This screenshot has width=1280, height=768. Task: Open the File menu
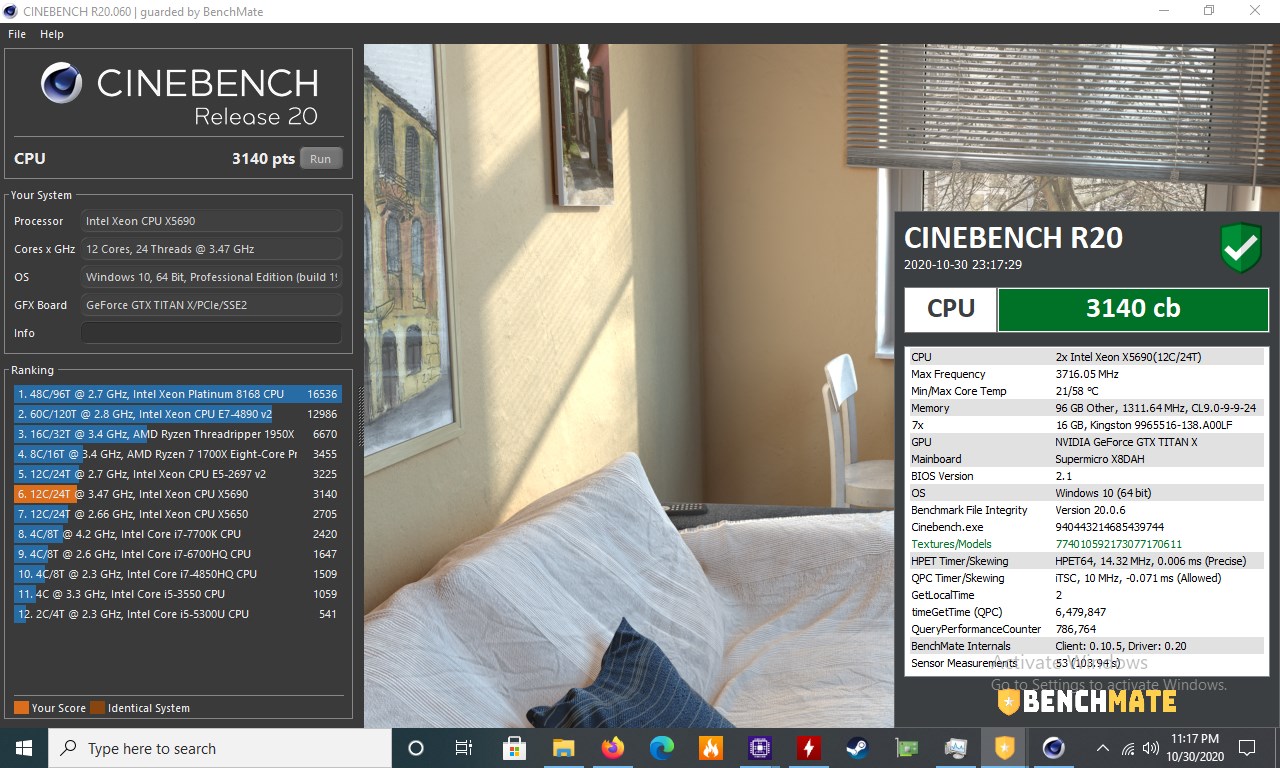pos(16,34)
